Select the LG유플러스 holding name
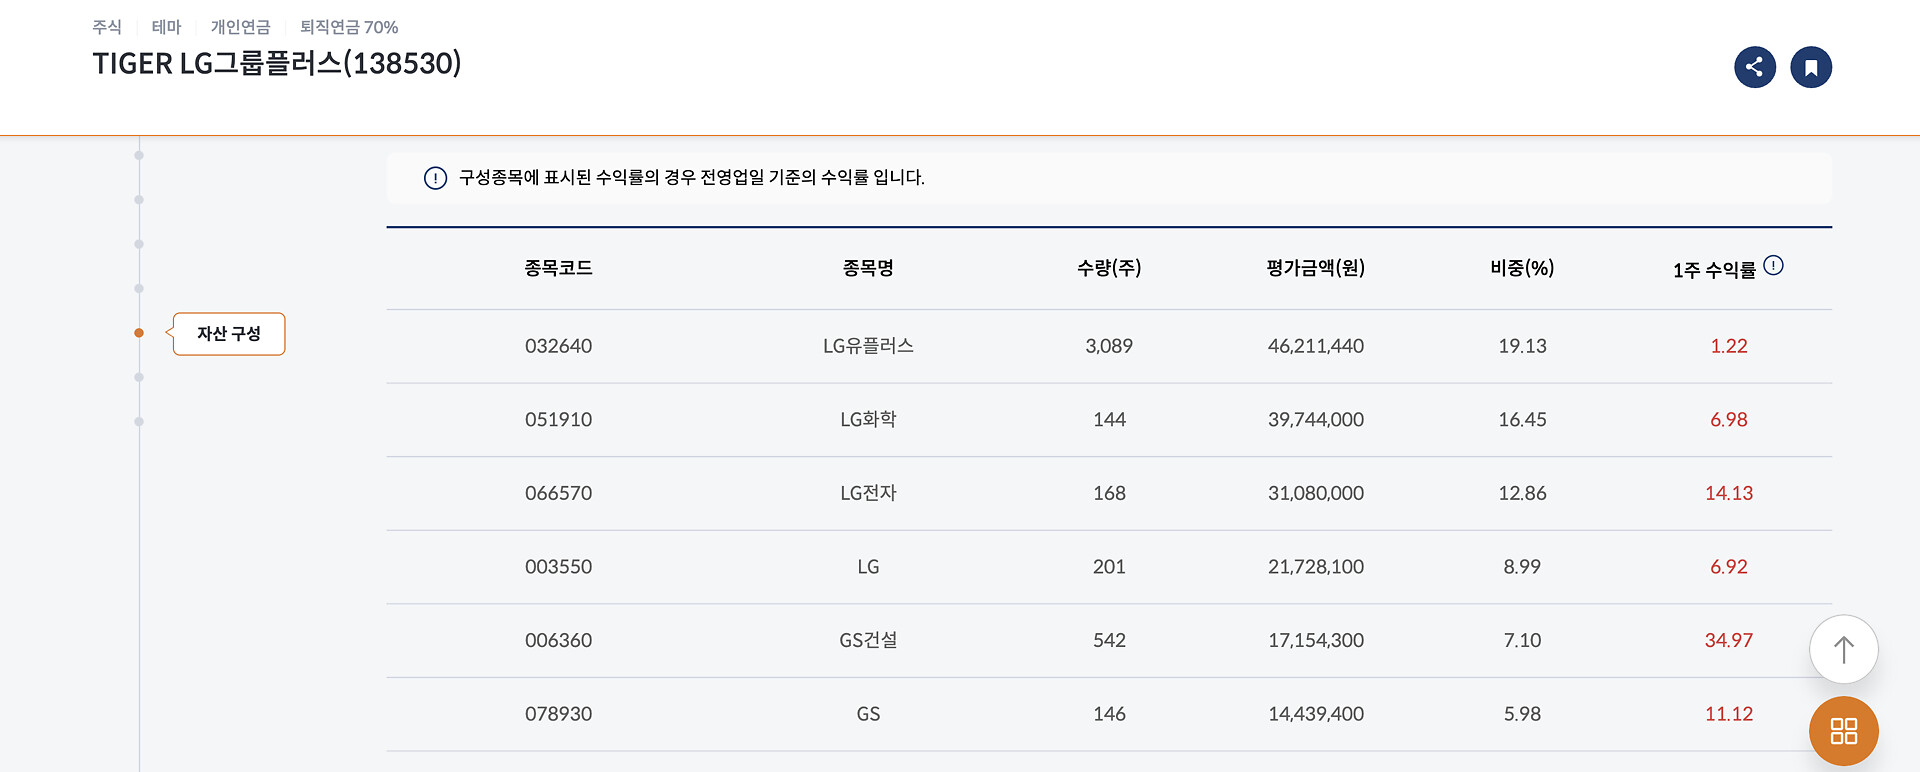1920x772 pixels. tap(868, 346)
